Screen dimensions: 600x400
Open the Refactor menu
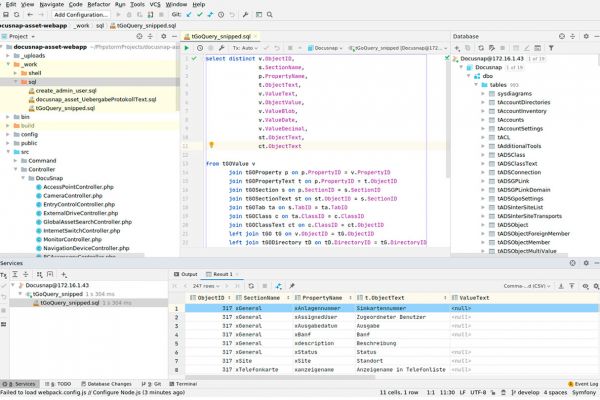100,4
